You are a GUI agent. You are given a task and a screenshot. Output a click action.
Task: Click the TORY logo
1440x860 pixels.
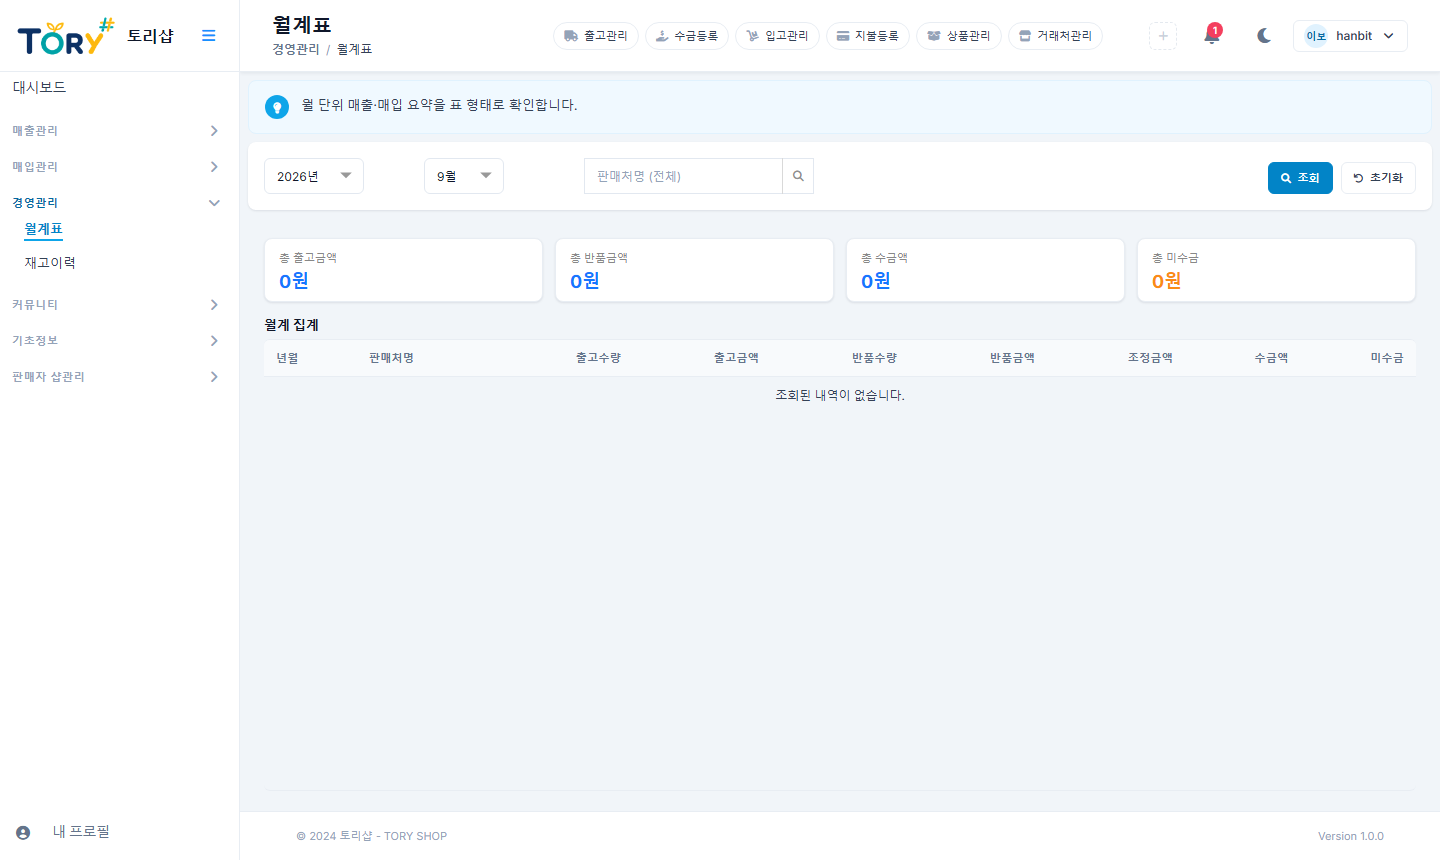[x=66, y=36]
